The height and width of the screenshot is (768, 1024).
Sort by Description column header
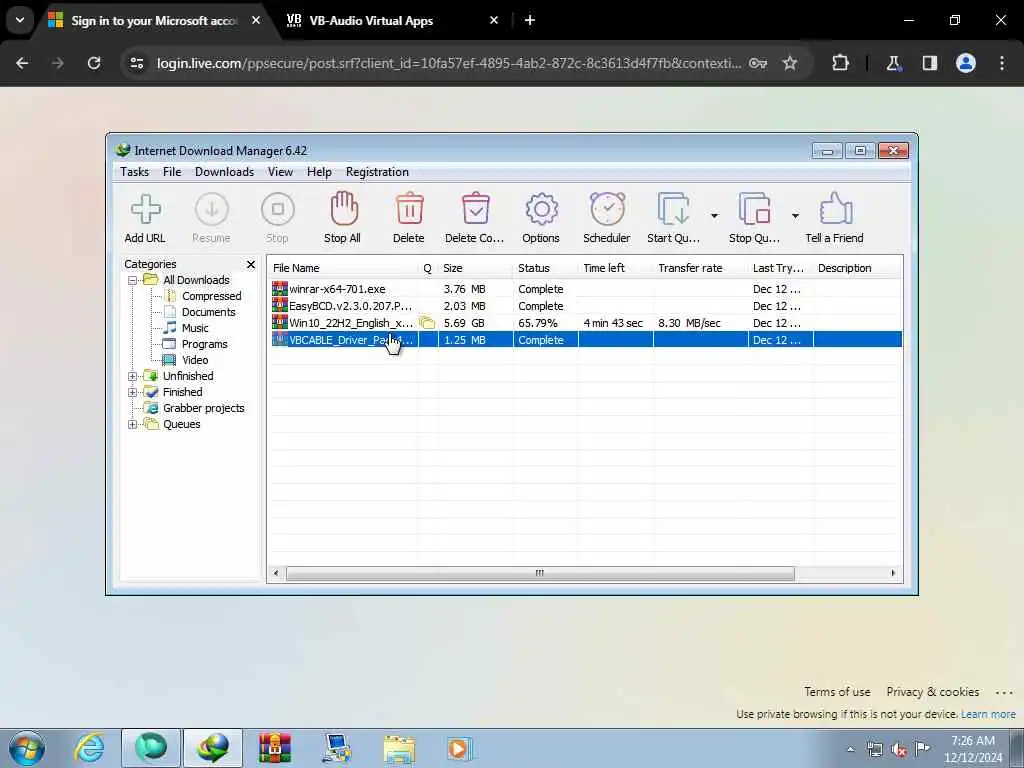click(857, 268)
